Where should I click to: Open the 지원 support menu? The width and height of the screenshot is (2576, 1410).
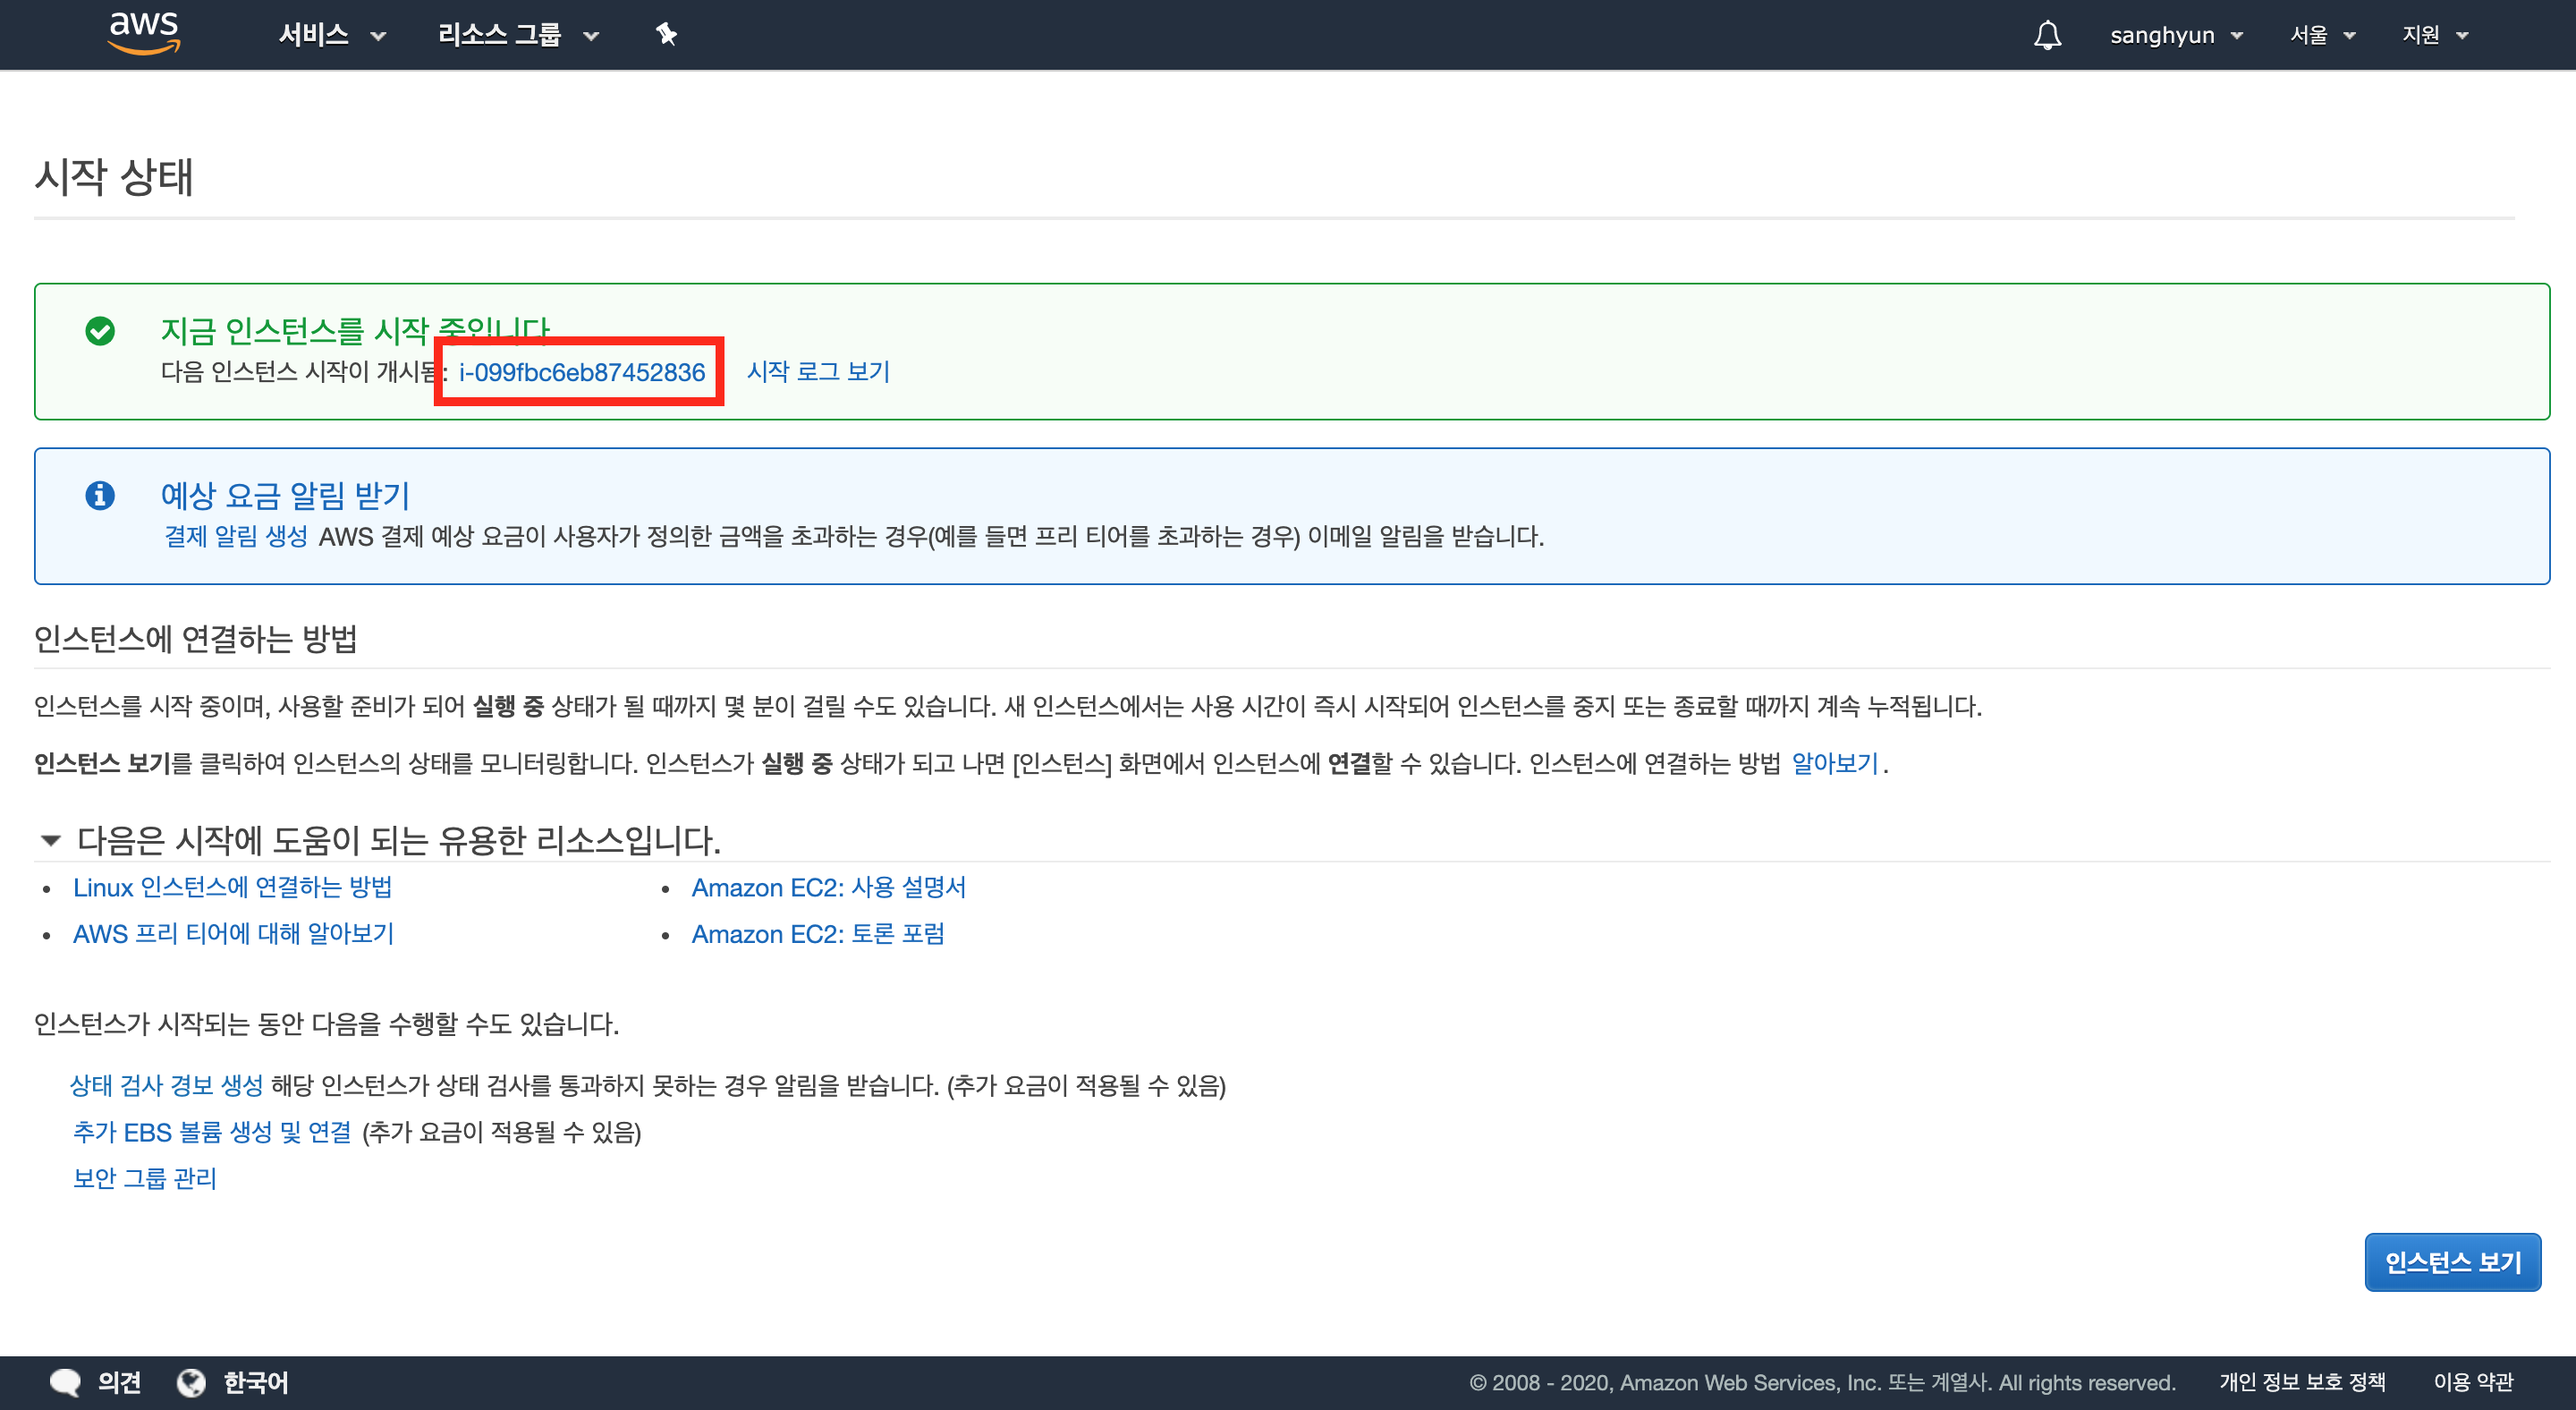click(2434, 35)
